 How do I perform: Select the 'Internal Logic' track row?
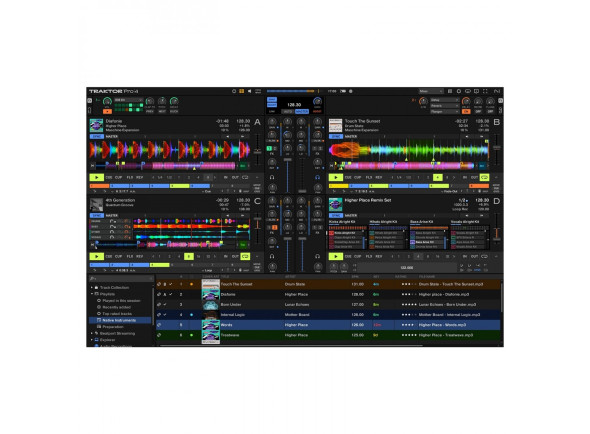[x=328, y=315]
